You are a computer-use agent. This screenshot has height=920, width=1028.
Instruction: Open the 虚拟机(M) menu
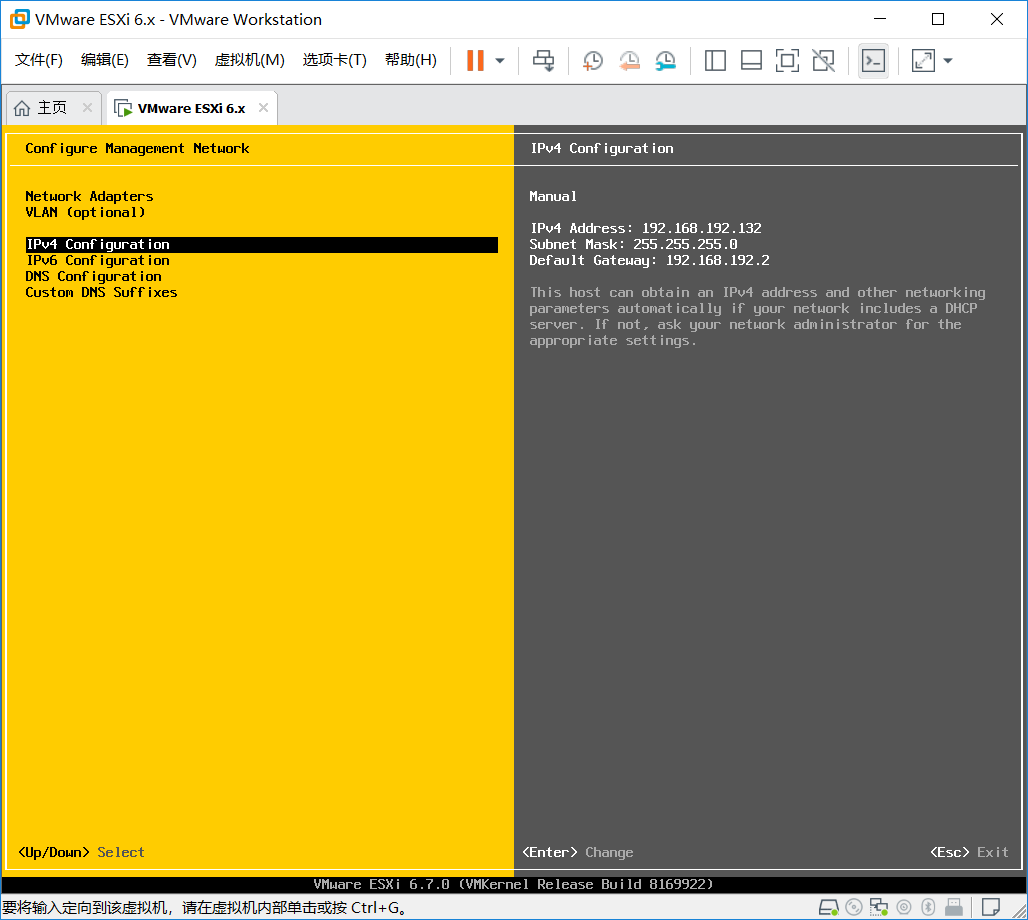(250, 60)
